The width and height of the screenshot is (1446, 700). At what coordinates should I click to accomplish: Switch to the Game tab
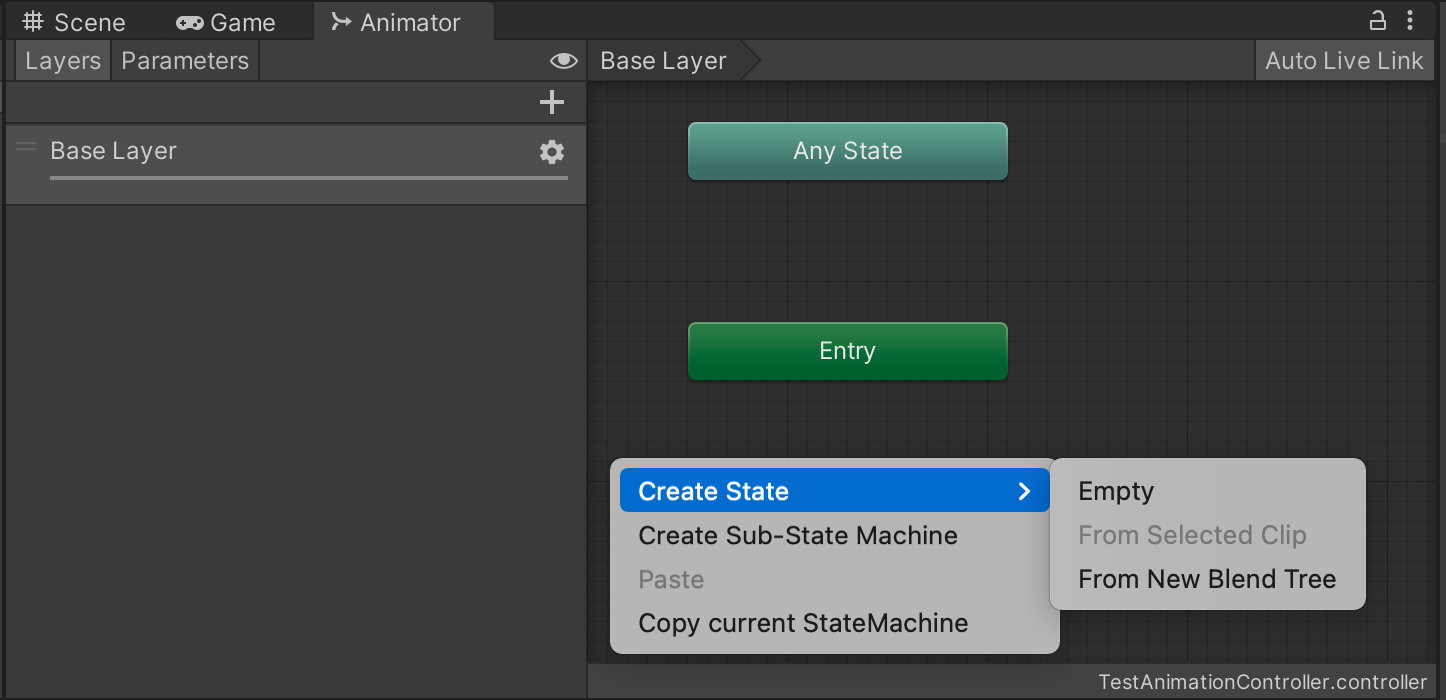226,22
